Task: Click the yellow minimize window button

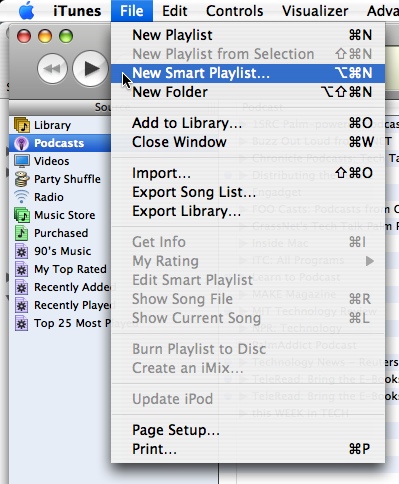Action: 45,36
